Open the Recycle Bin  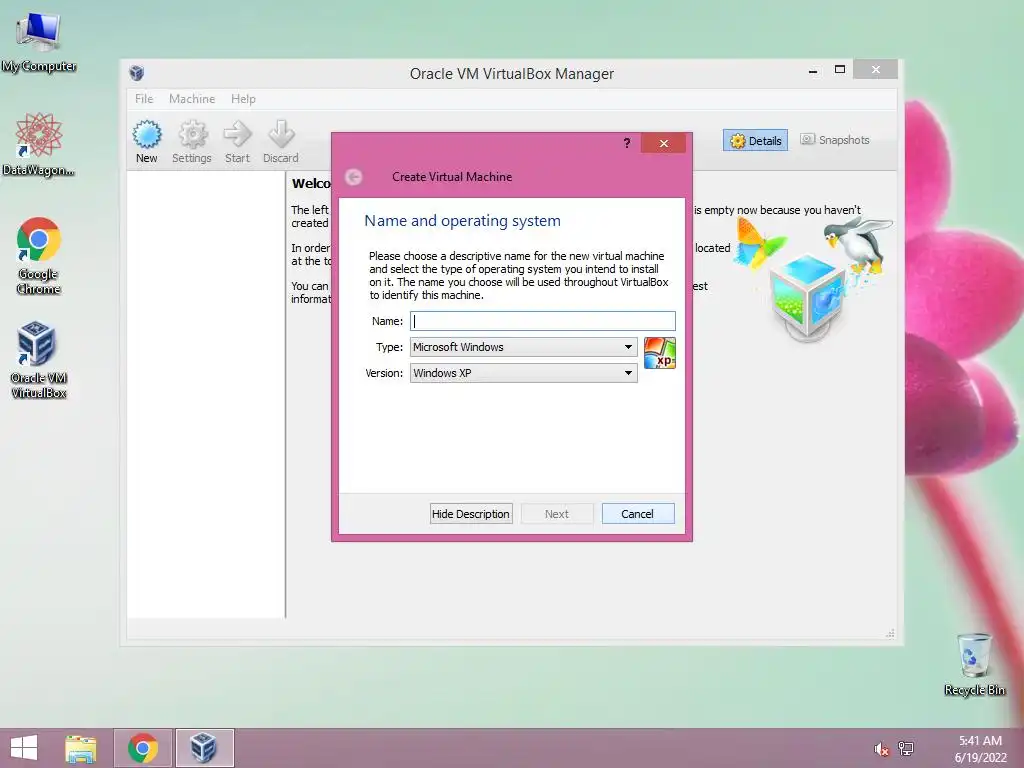[974, 664]
